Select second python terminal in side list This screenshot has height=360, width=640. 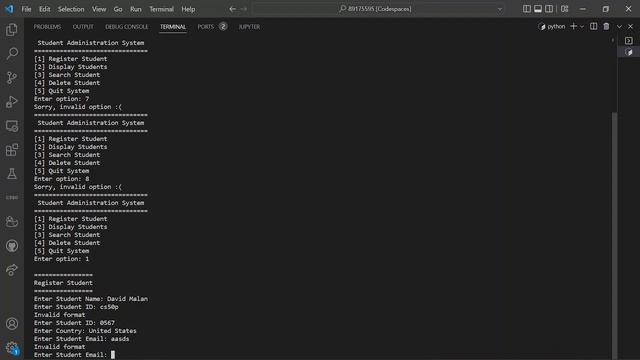click(x=629, y=52)
